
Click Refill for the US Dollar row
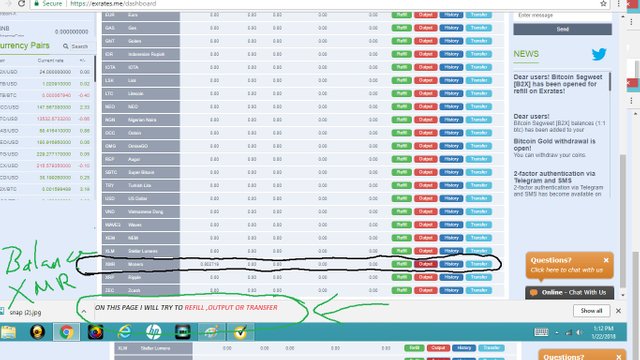click(x=402, y=198)
